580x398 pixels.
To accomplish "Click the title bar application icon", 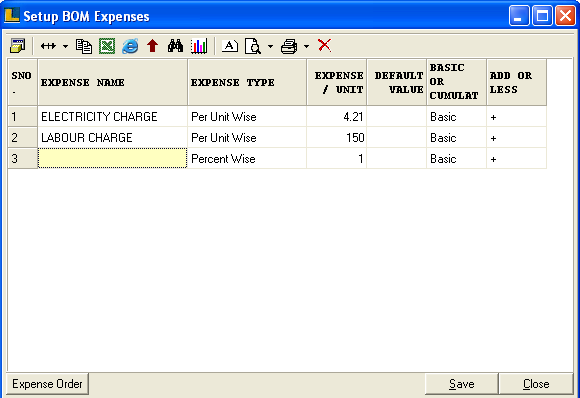I will (x=12, y=15).
